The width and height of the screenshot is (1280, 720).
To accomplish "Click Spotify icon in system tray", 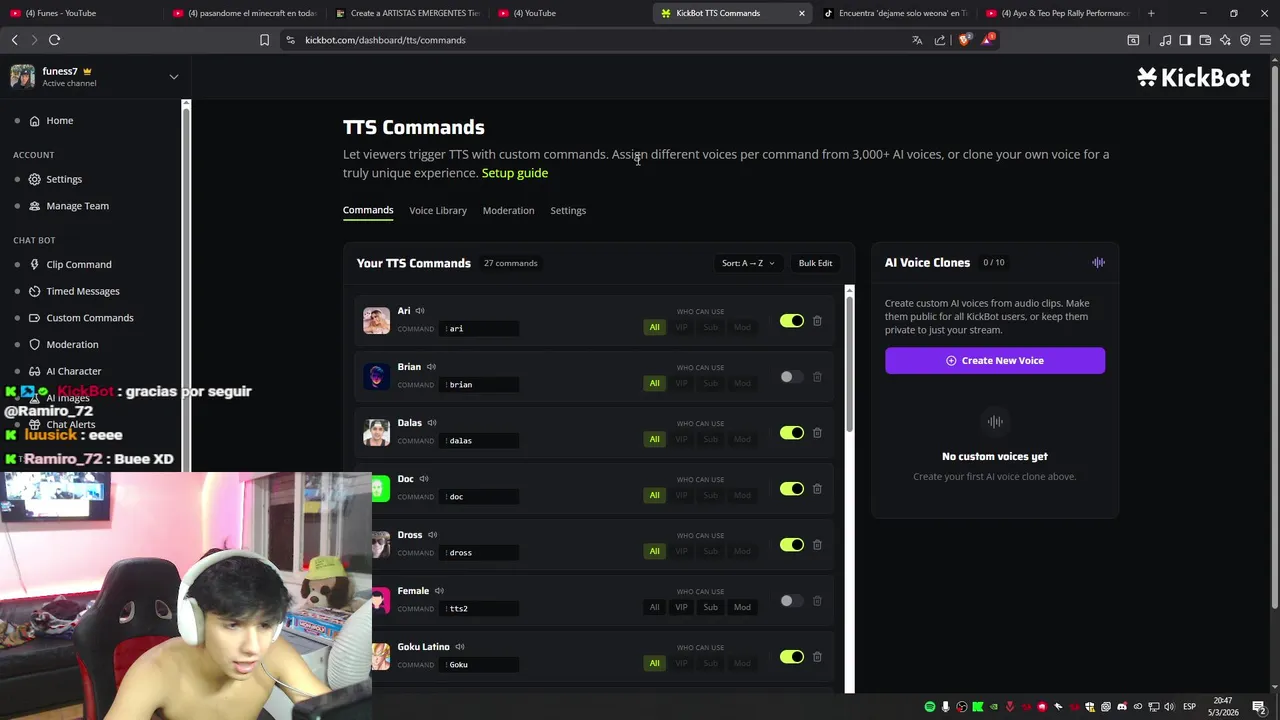I will pos(930,707).
